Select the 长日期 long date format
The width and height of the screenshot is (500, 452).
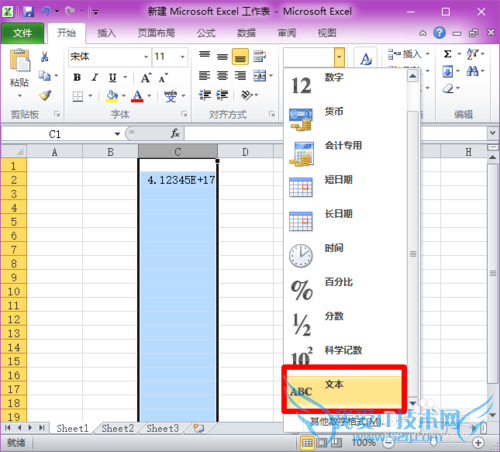345,221
